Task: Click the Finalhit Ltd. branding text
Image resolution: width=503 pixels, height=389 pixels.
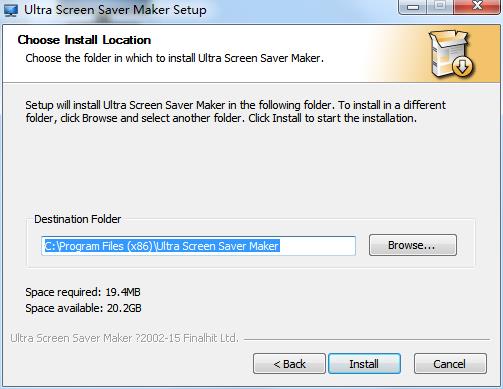Action: pos(125,338)
